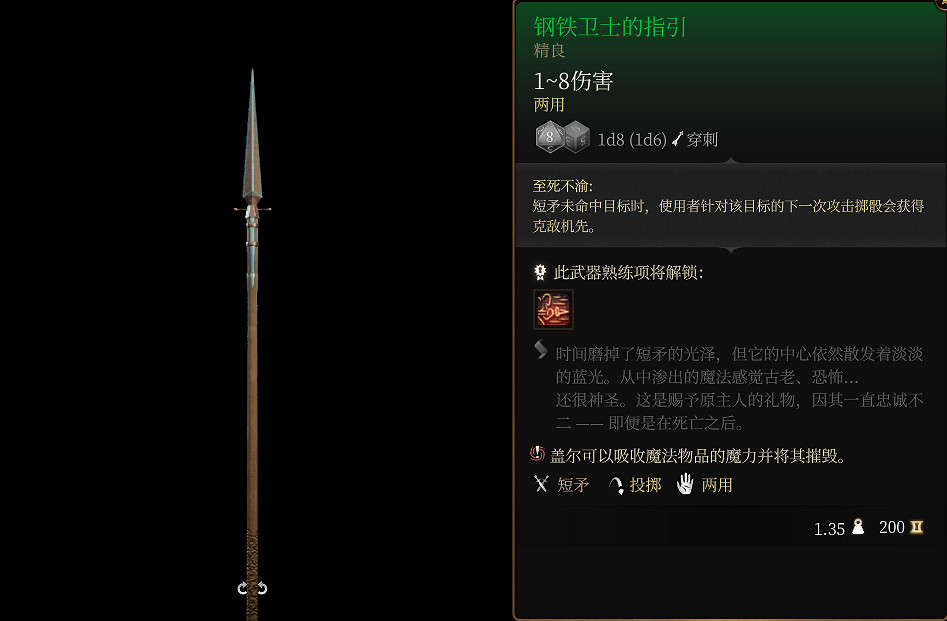Click the piercing damage type icon

pos(678,139)
